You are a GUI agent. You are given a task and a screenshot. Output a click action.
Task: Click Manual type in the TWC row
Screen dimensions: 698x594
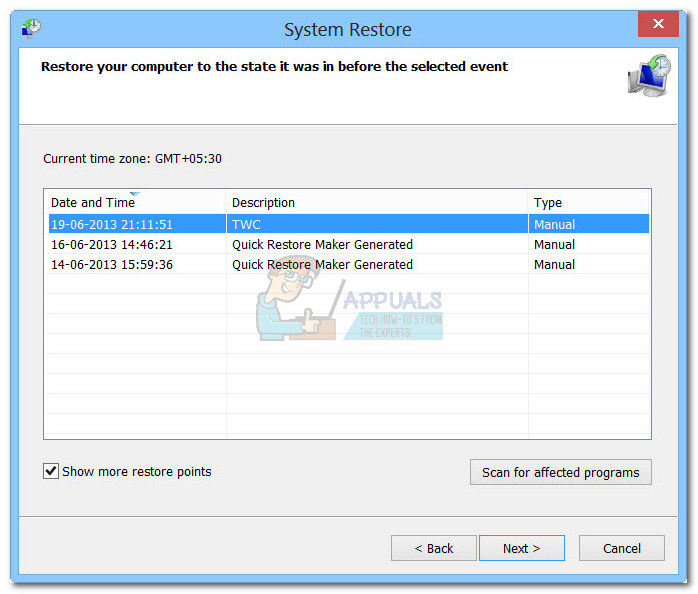(x=554, y=224)
